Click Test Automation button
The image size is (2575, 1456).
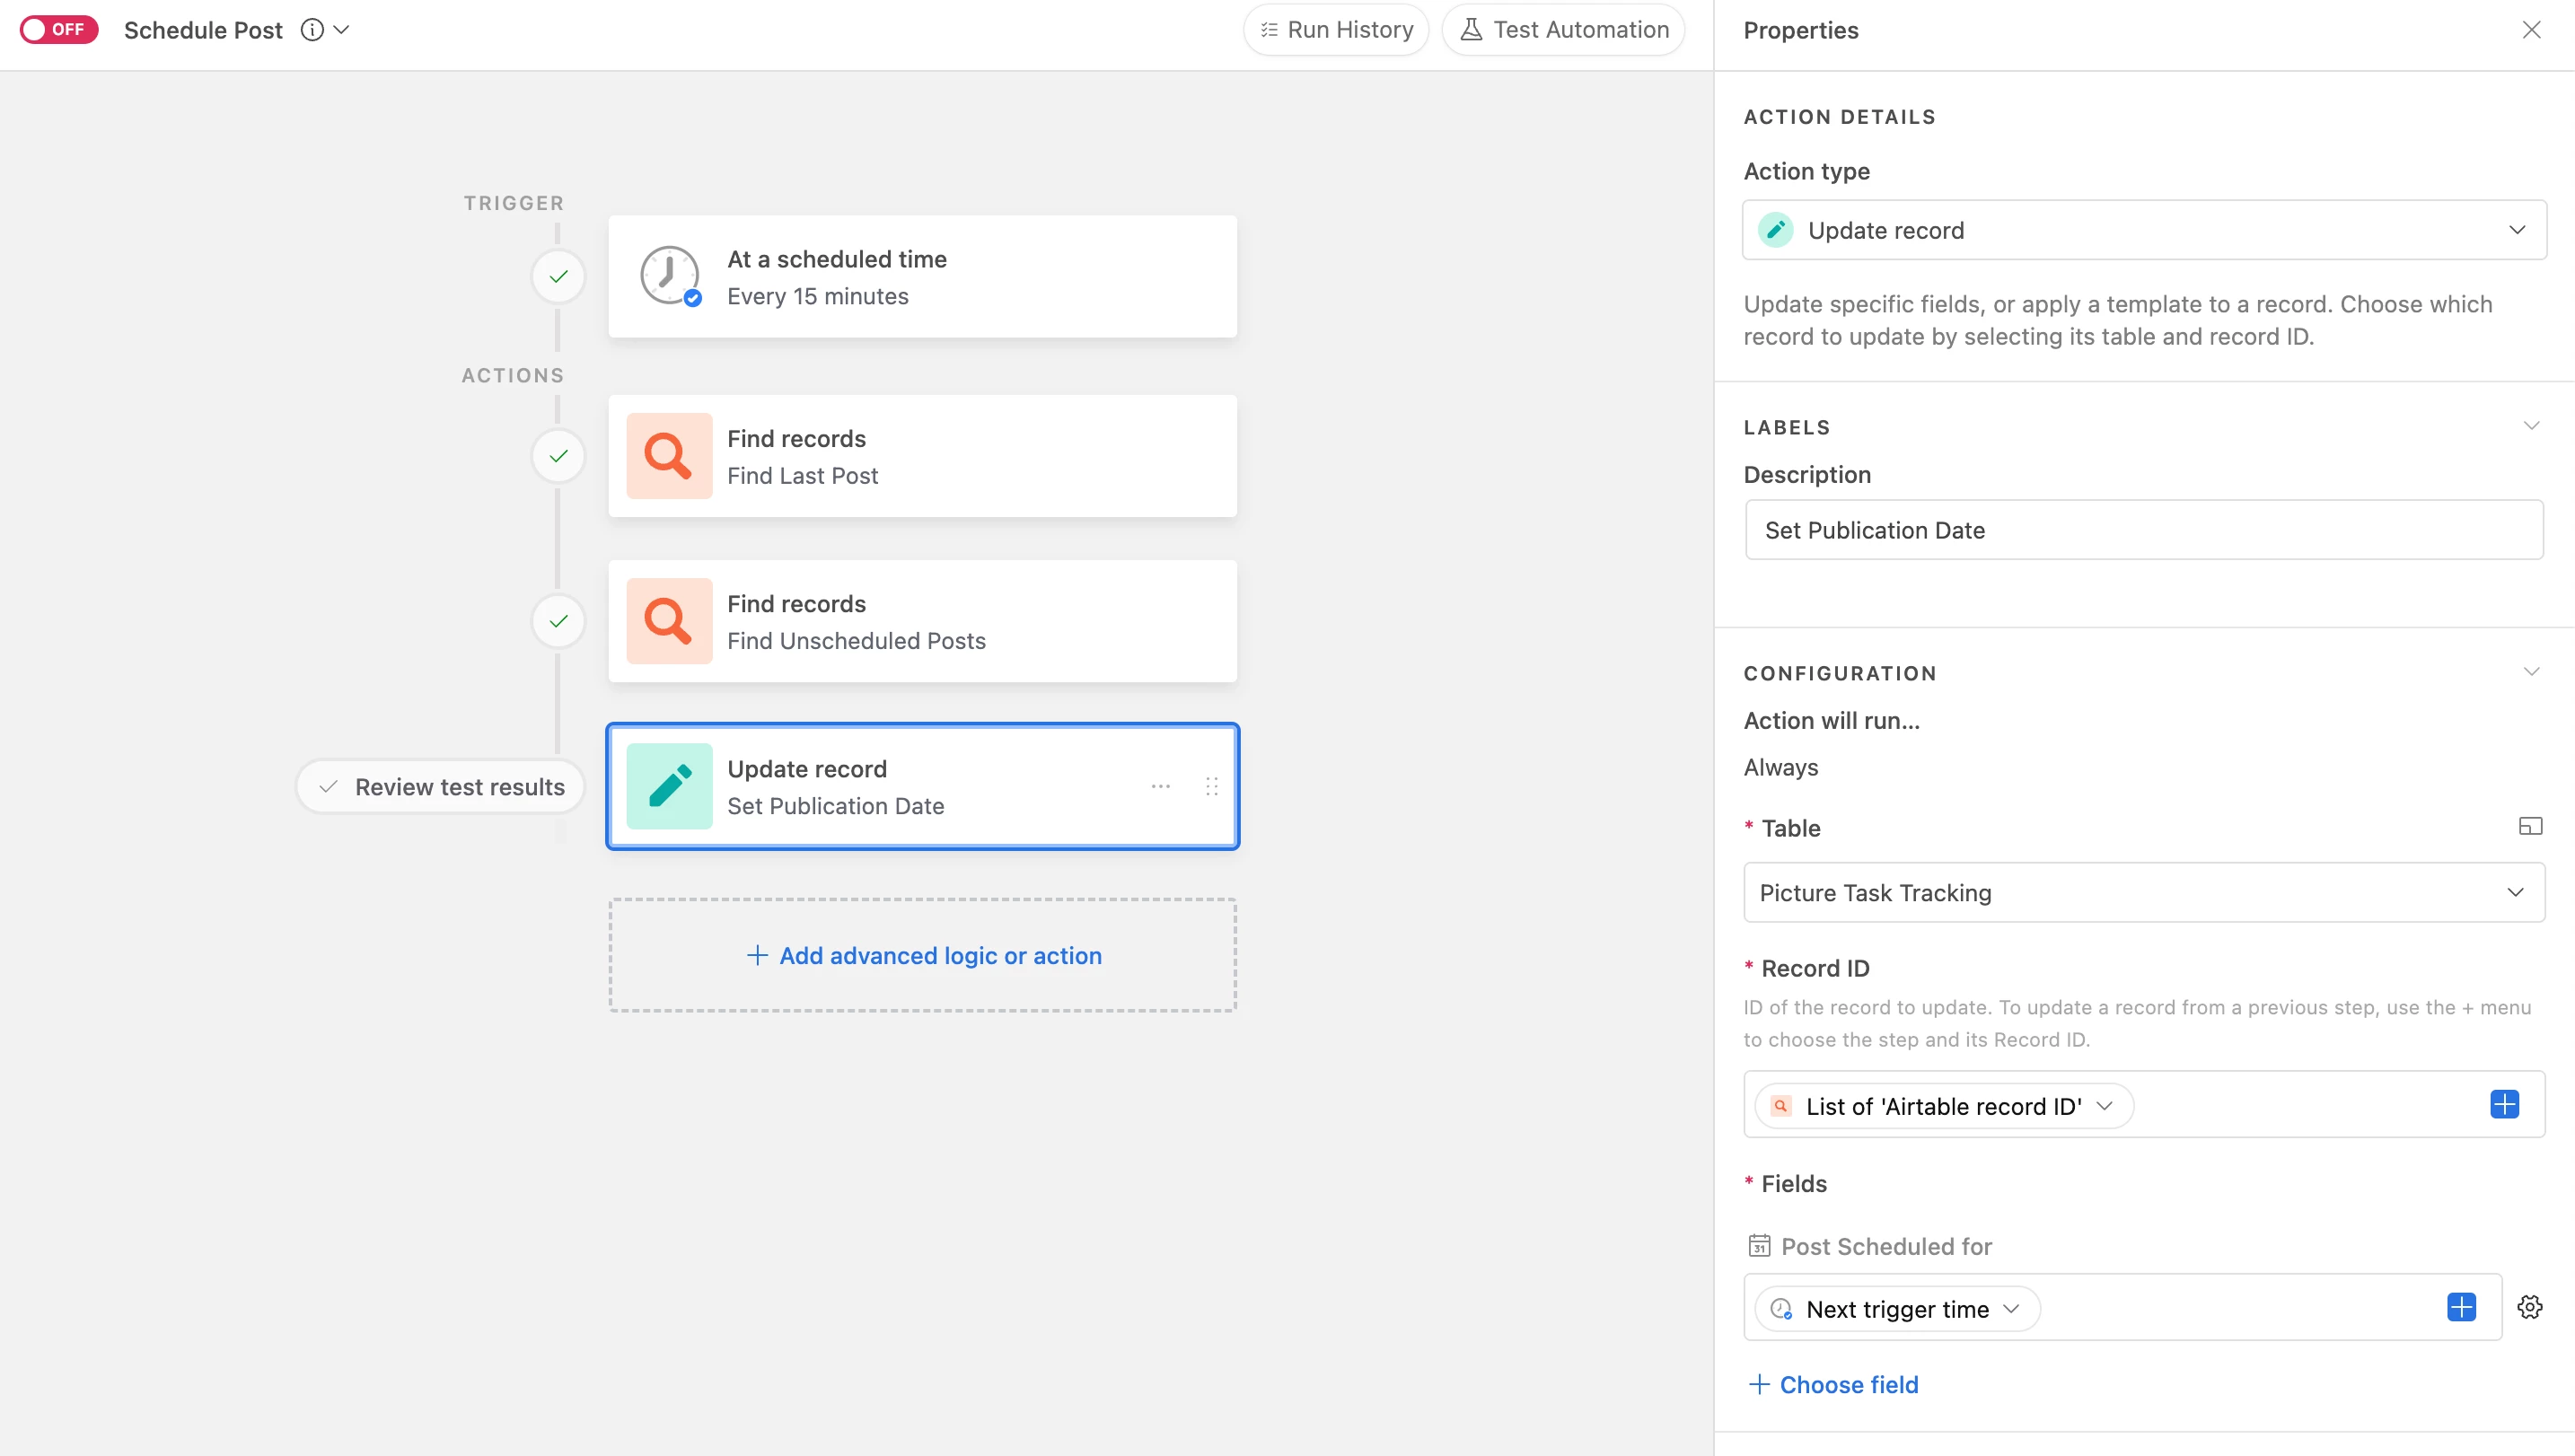tap(1564, 30)
